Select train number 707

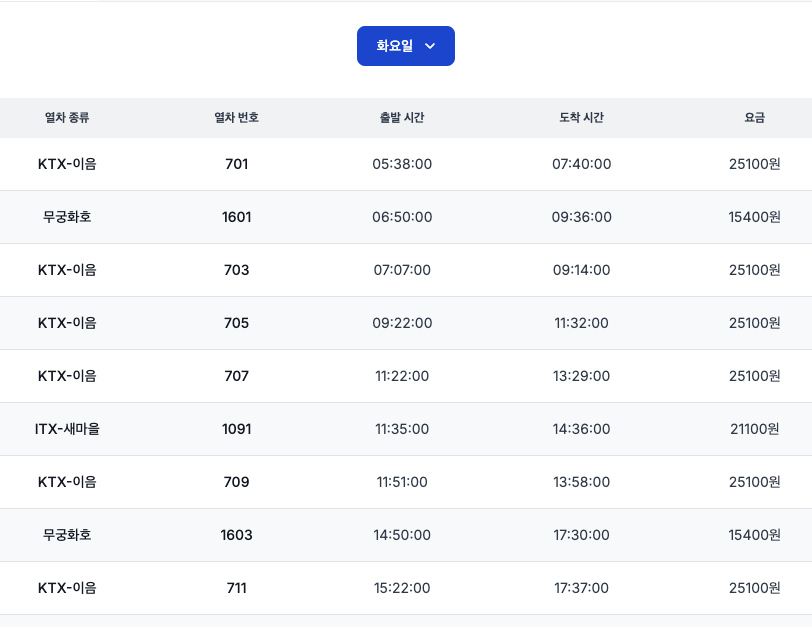237,376
